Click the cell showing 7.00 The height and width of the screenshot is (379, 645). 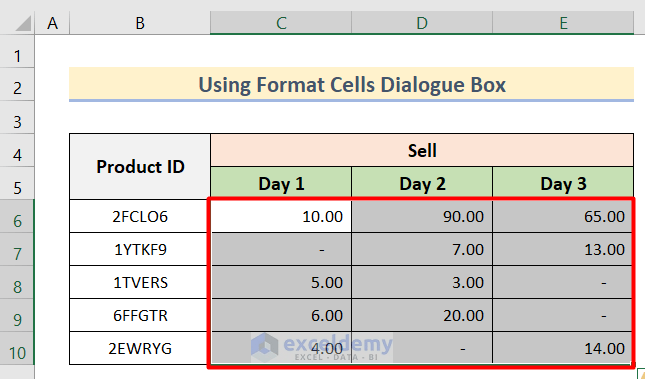coord(422,249)
